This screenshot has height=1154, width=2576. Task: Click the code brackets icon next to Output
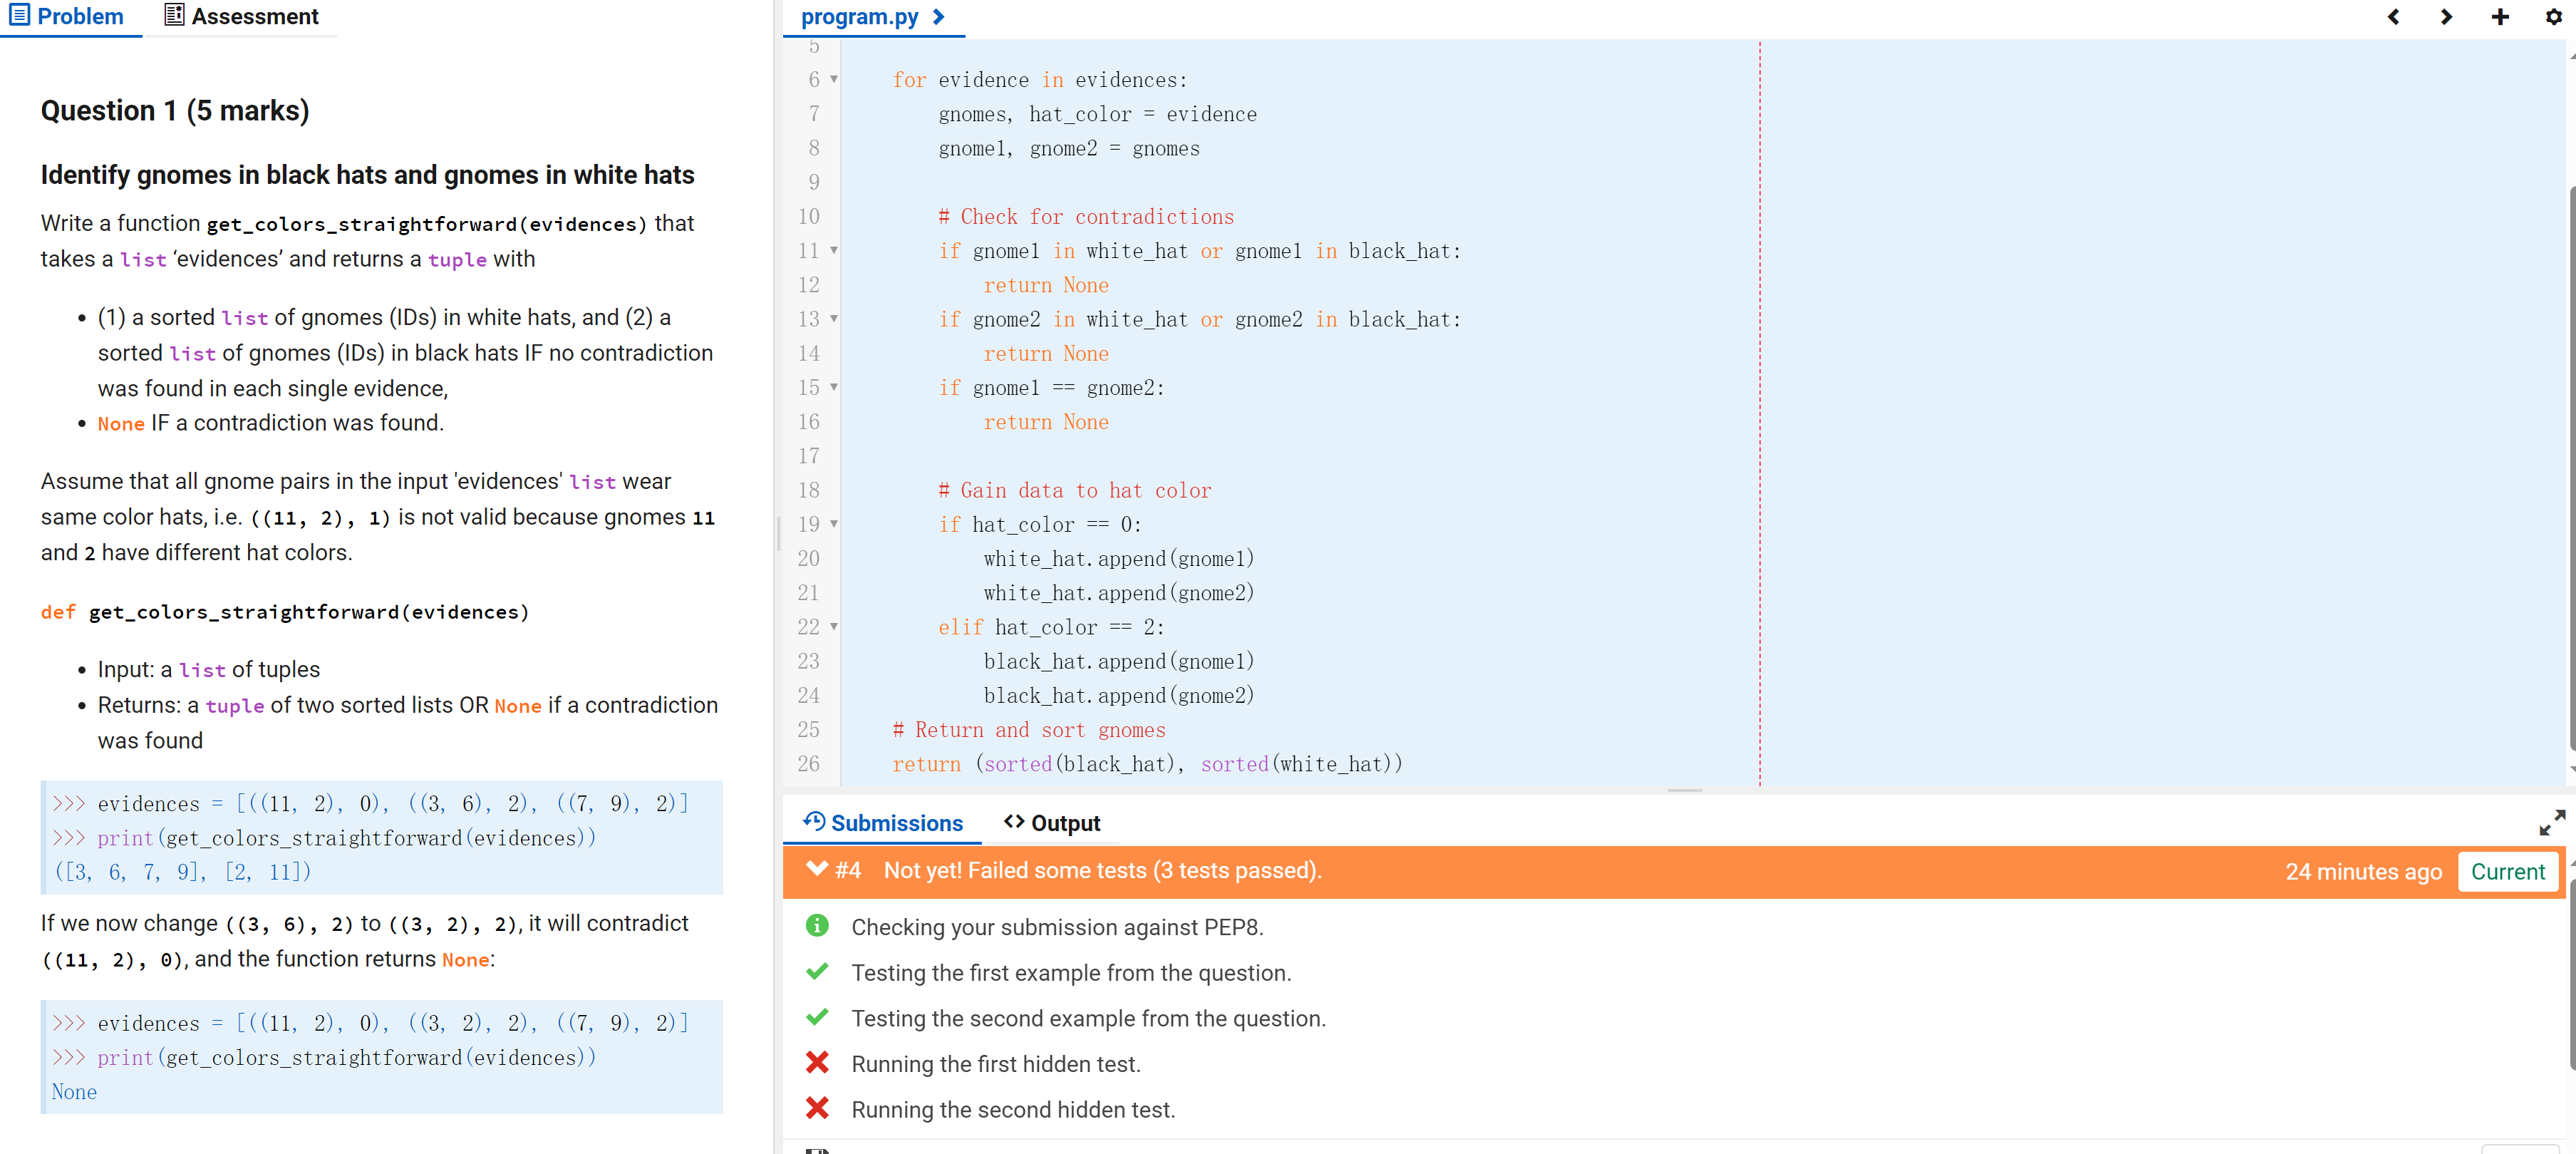(1013, 822)
